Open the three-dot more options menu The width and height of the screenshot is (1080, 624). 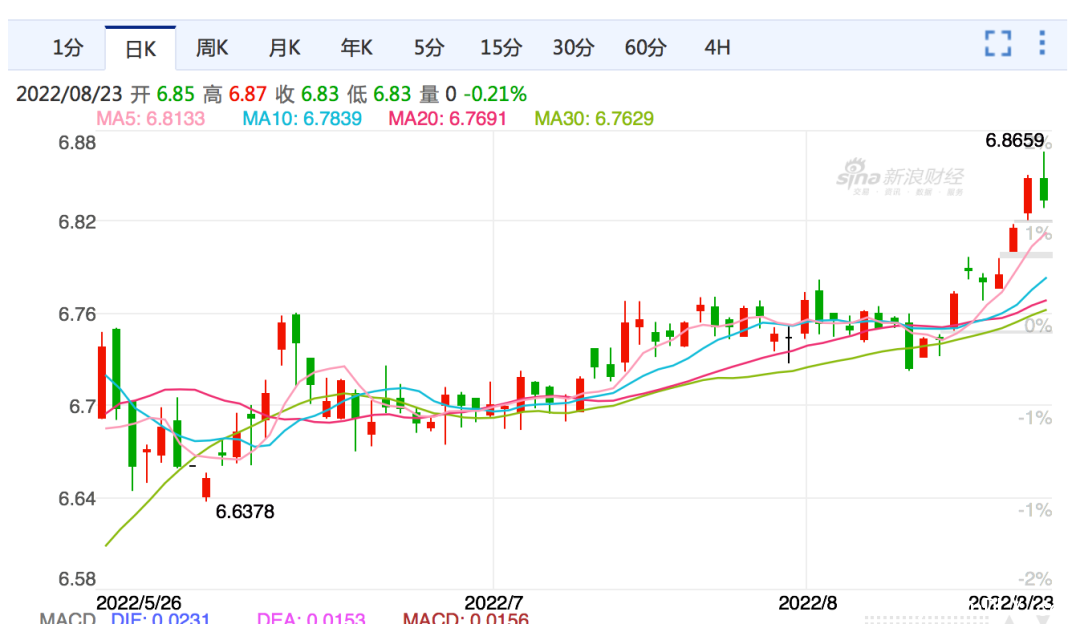coord(1042,43)
